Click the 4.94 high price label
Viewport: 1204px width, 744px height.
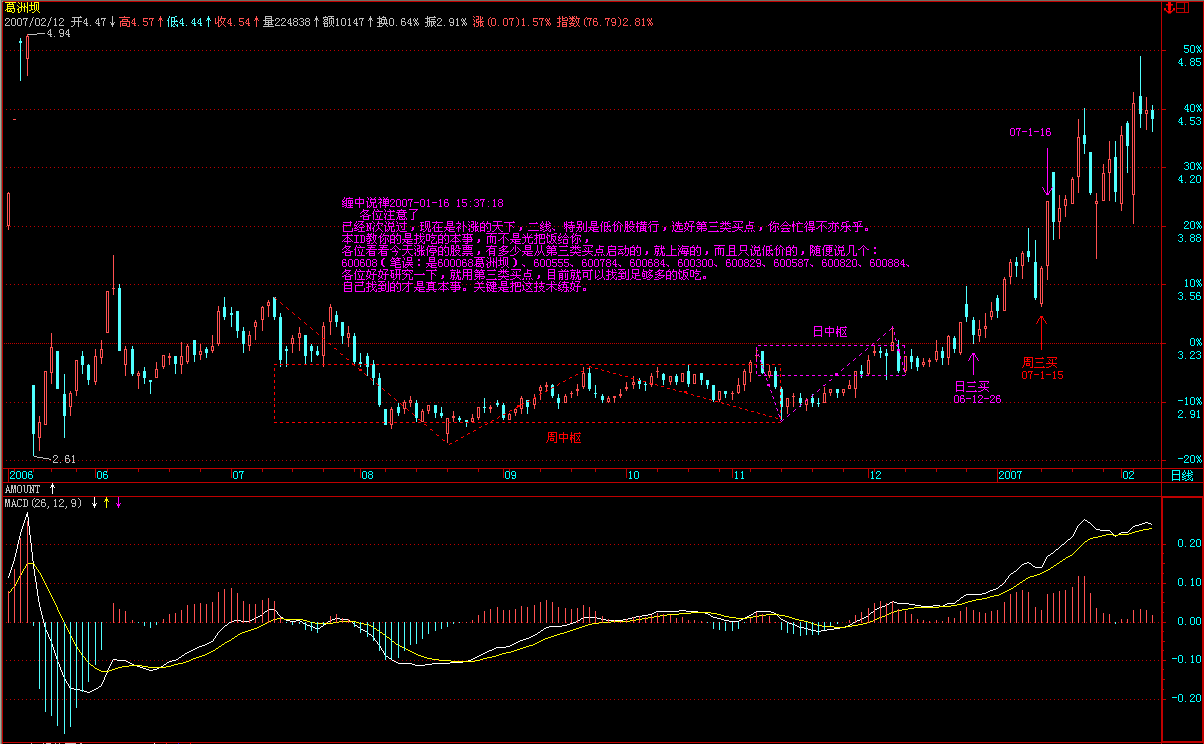coord(58,34)
